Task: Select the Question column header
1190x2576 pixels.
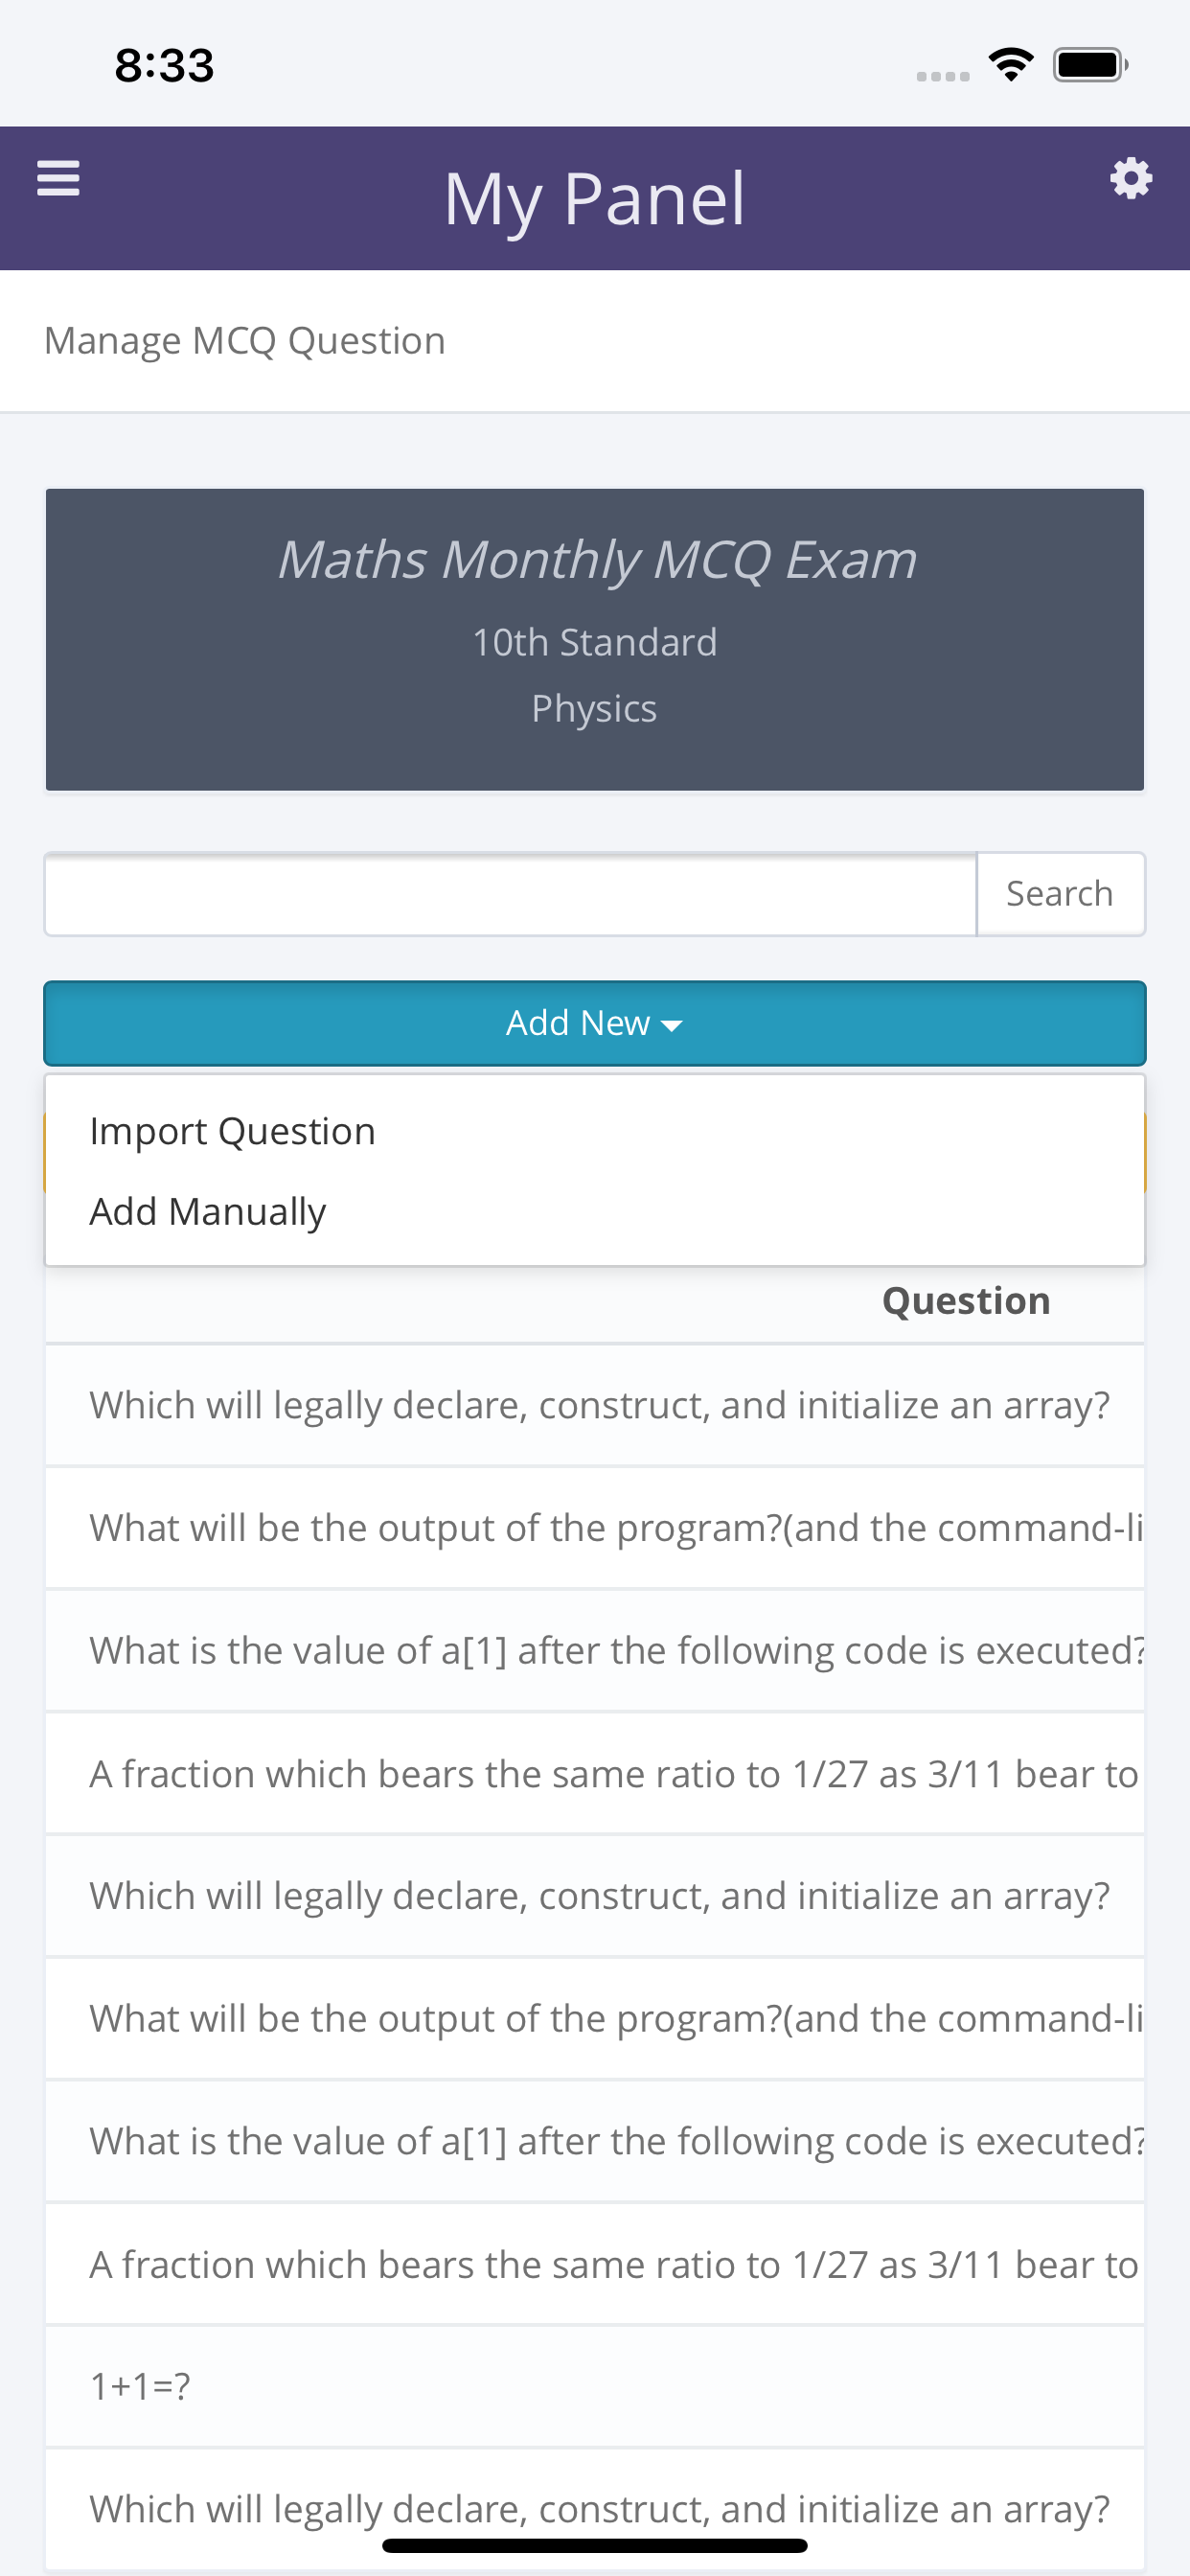Action: 966,1300
